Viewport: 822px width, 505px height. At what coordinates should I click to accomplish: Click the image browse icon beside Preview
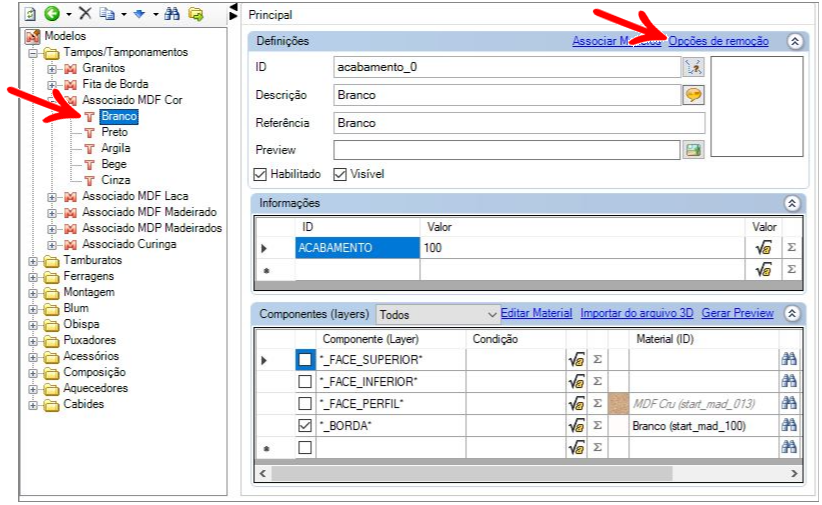(x=693, y=150)
